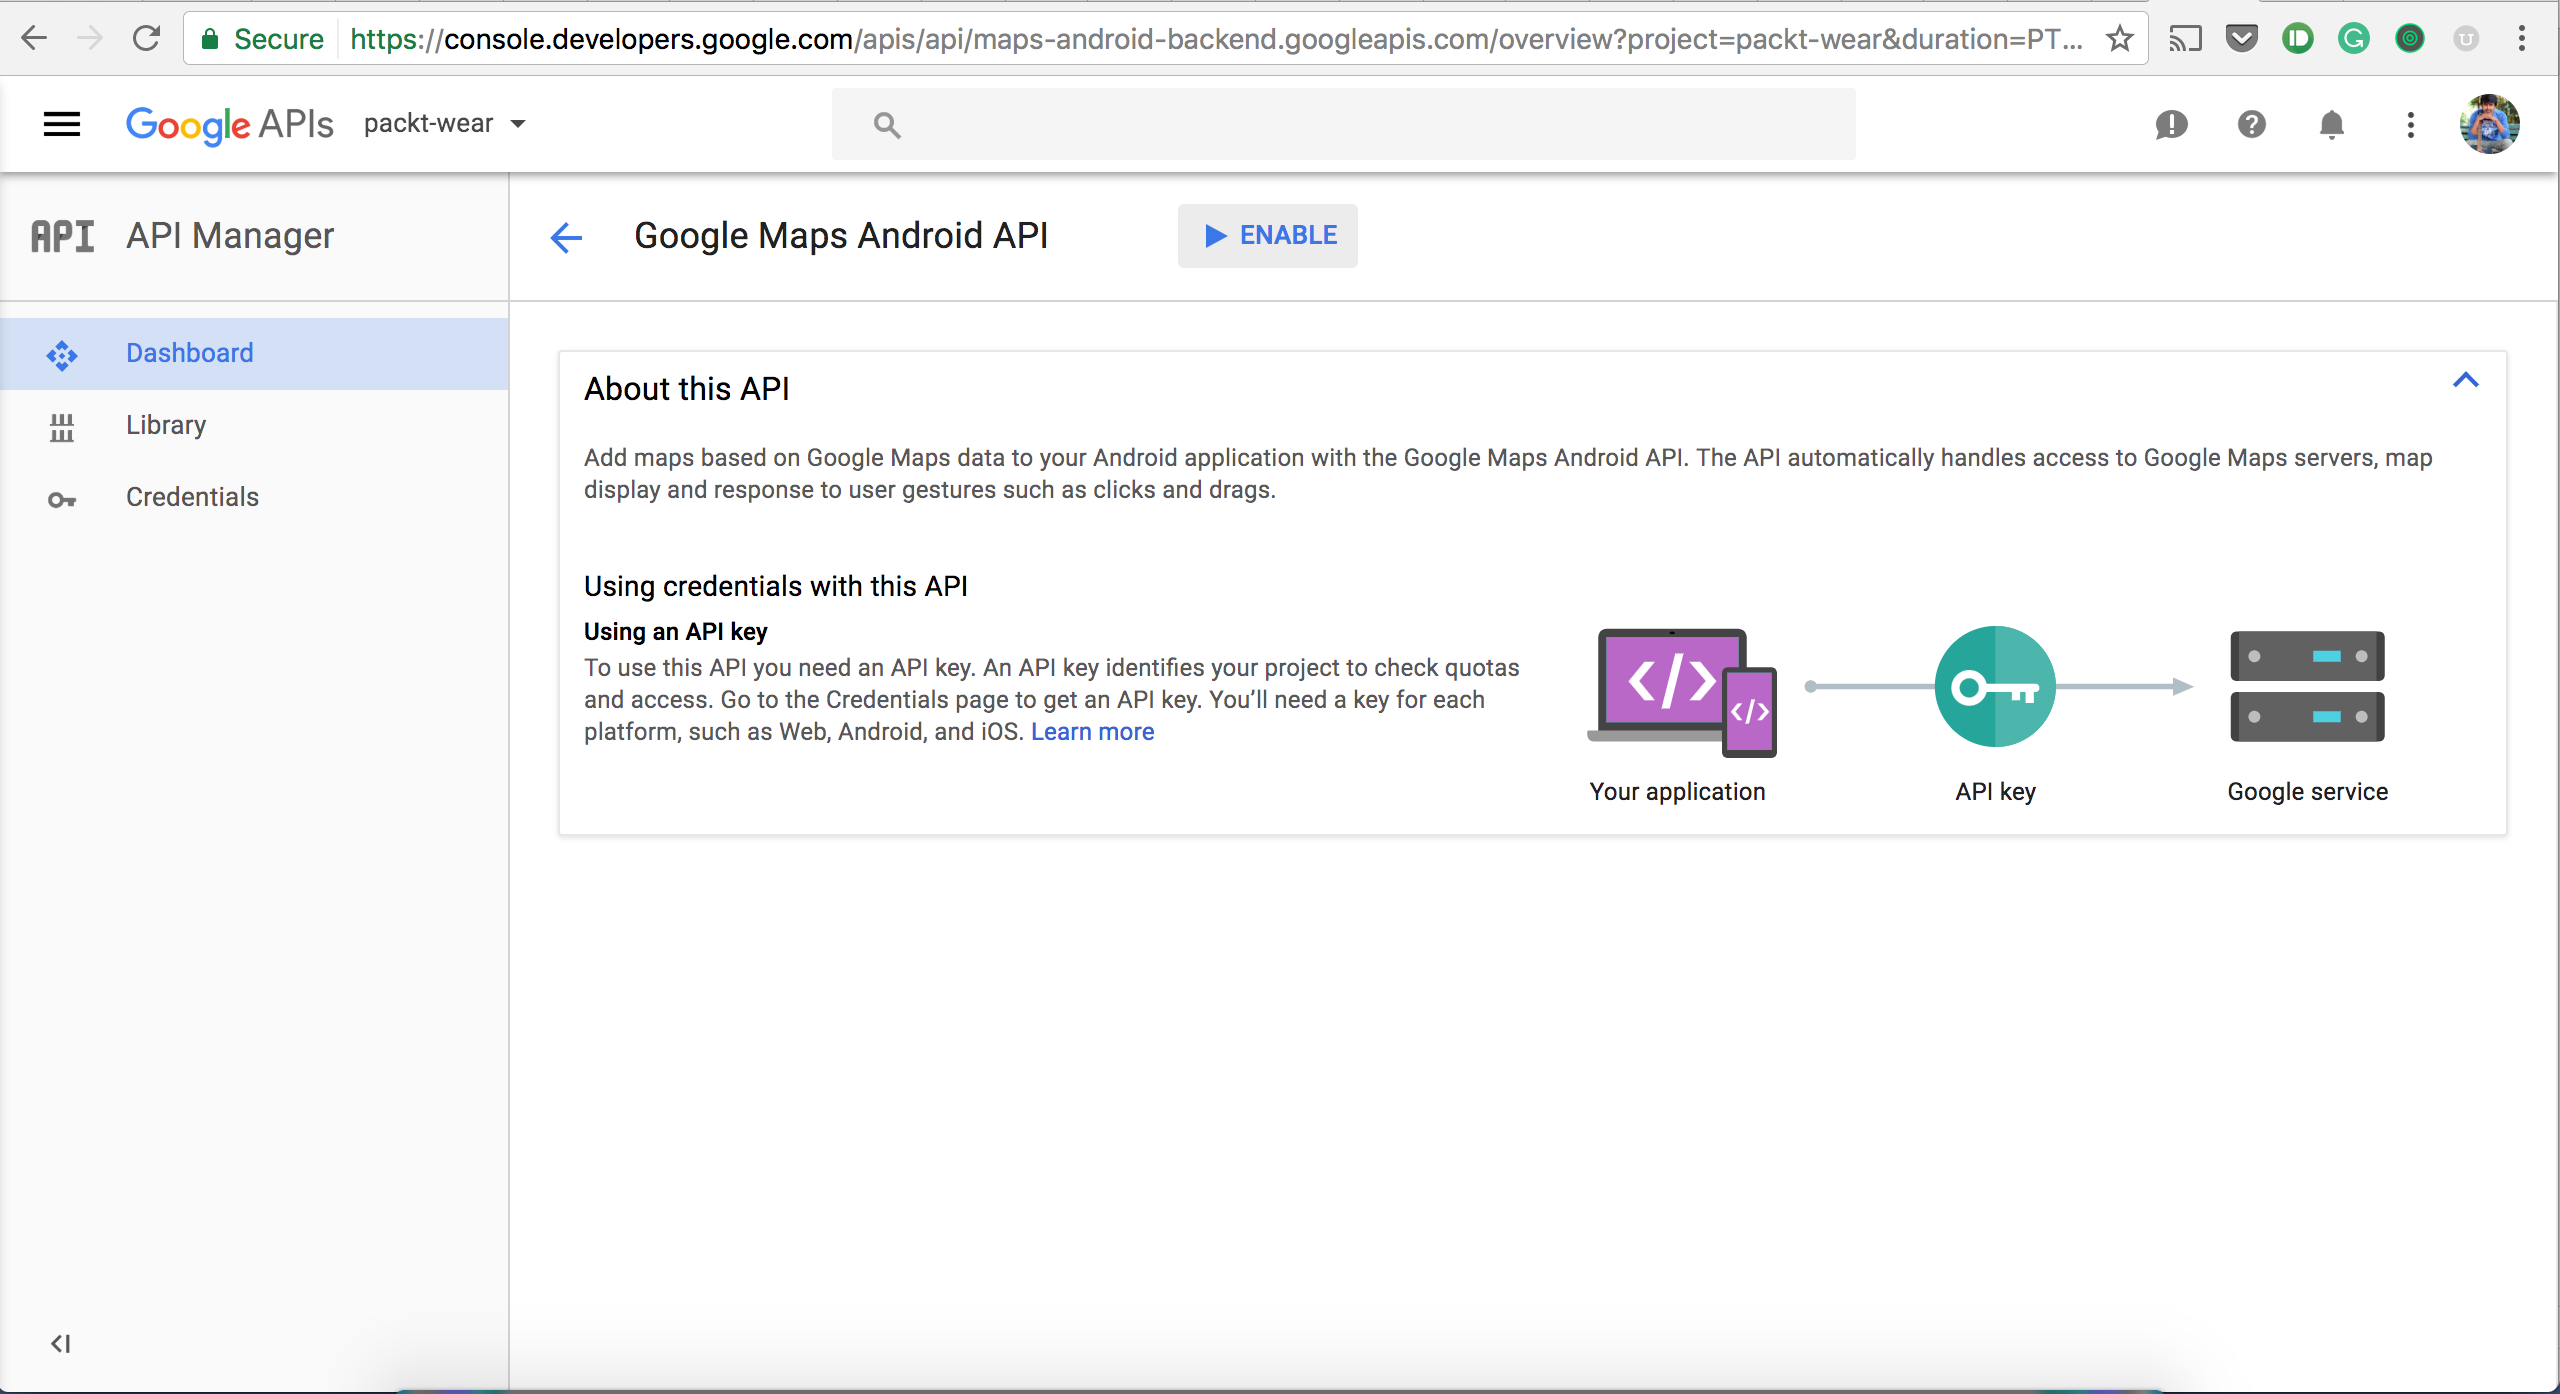The width and height of the screenshot is (2560, 1394).
Task: Click the search magnifier icon
Action: coord(887,125)
